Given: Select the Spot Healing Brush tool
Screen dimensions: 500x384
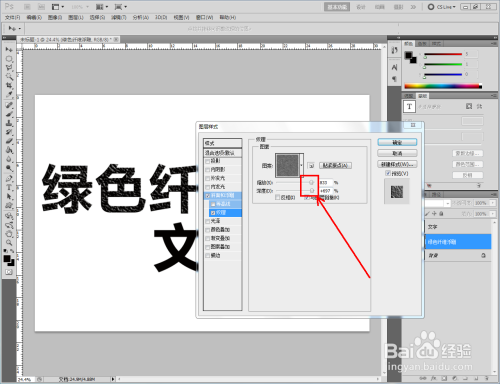Looking at the screenshot, I should (9, 105).
